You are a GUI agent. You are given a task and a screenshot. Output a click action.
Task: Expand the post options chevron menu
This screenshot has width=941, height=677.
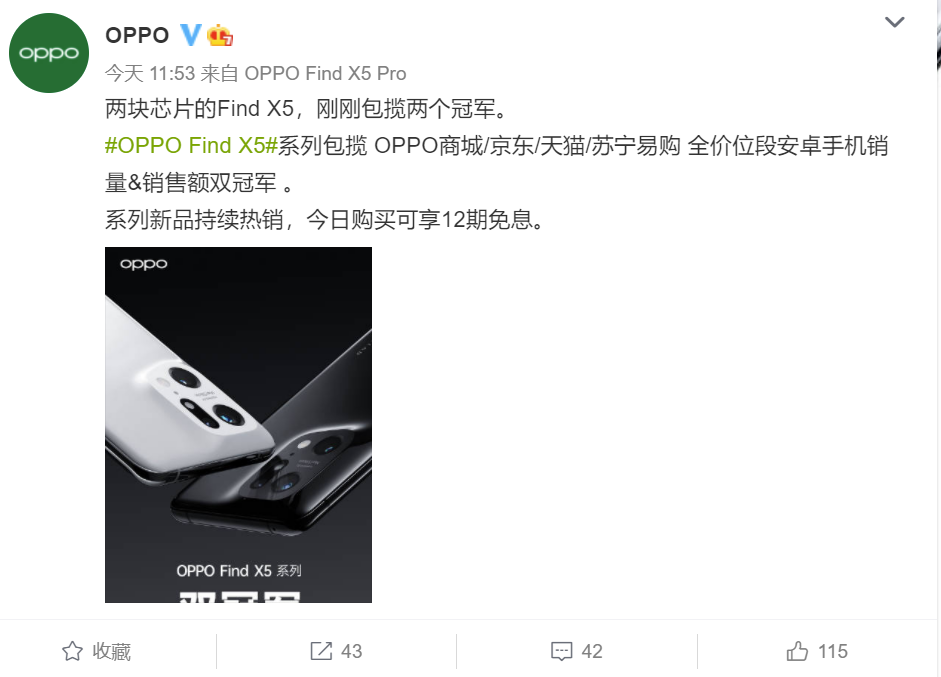894,22
